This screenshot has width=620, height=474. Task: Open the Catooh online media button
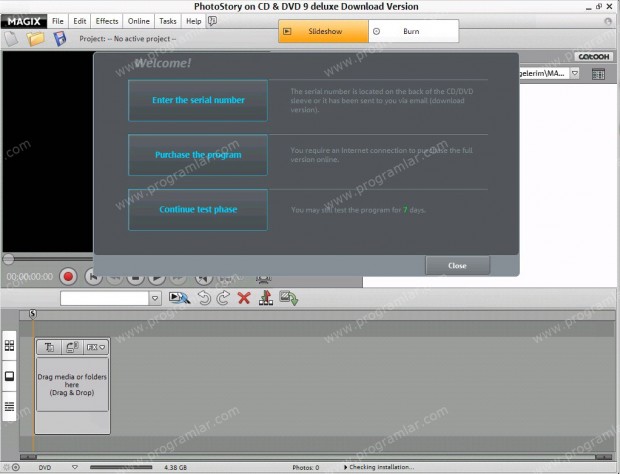(594, 57)
